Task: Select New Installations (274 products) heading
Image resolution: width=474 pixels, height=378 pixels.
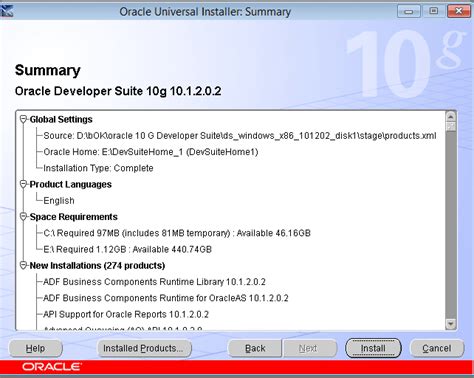Action: (97, 266)
